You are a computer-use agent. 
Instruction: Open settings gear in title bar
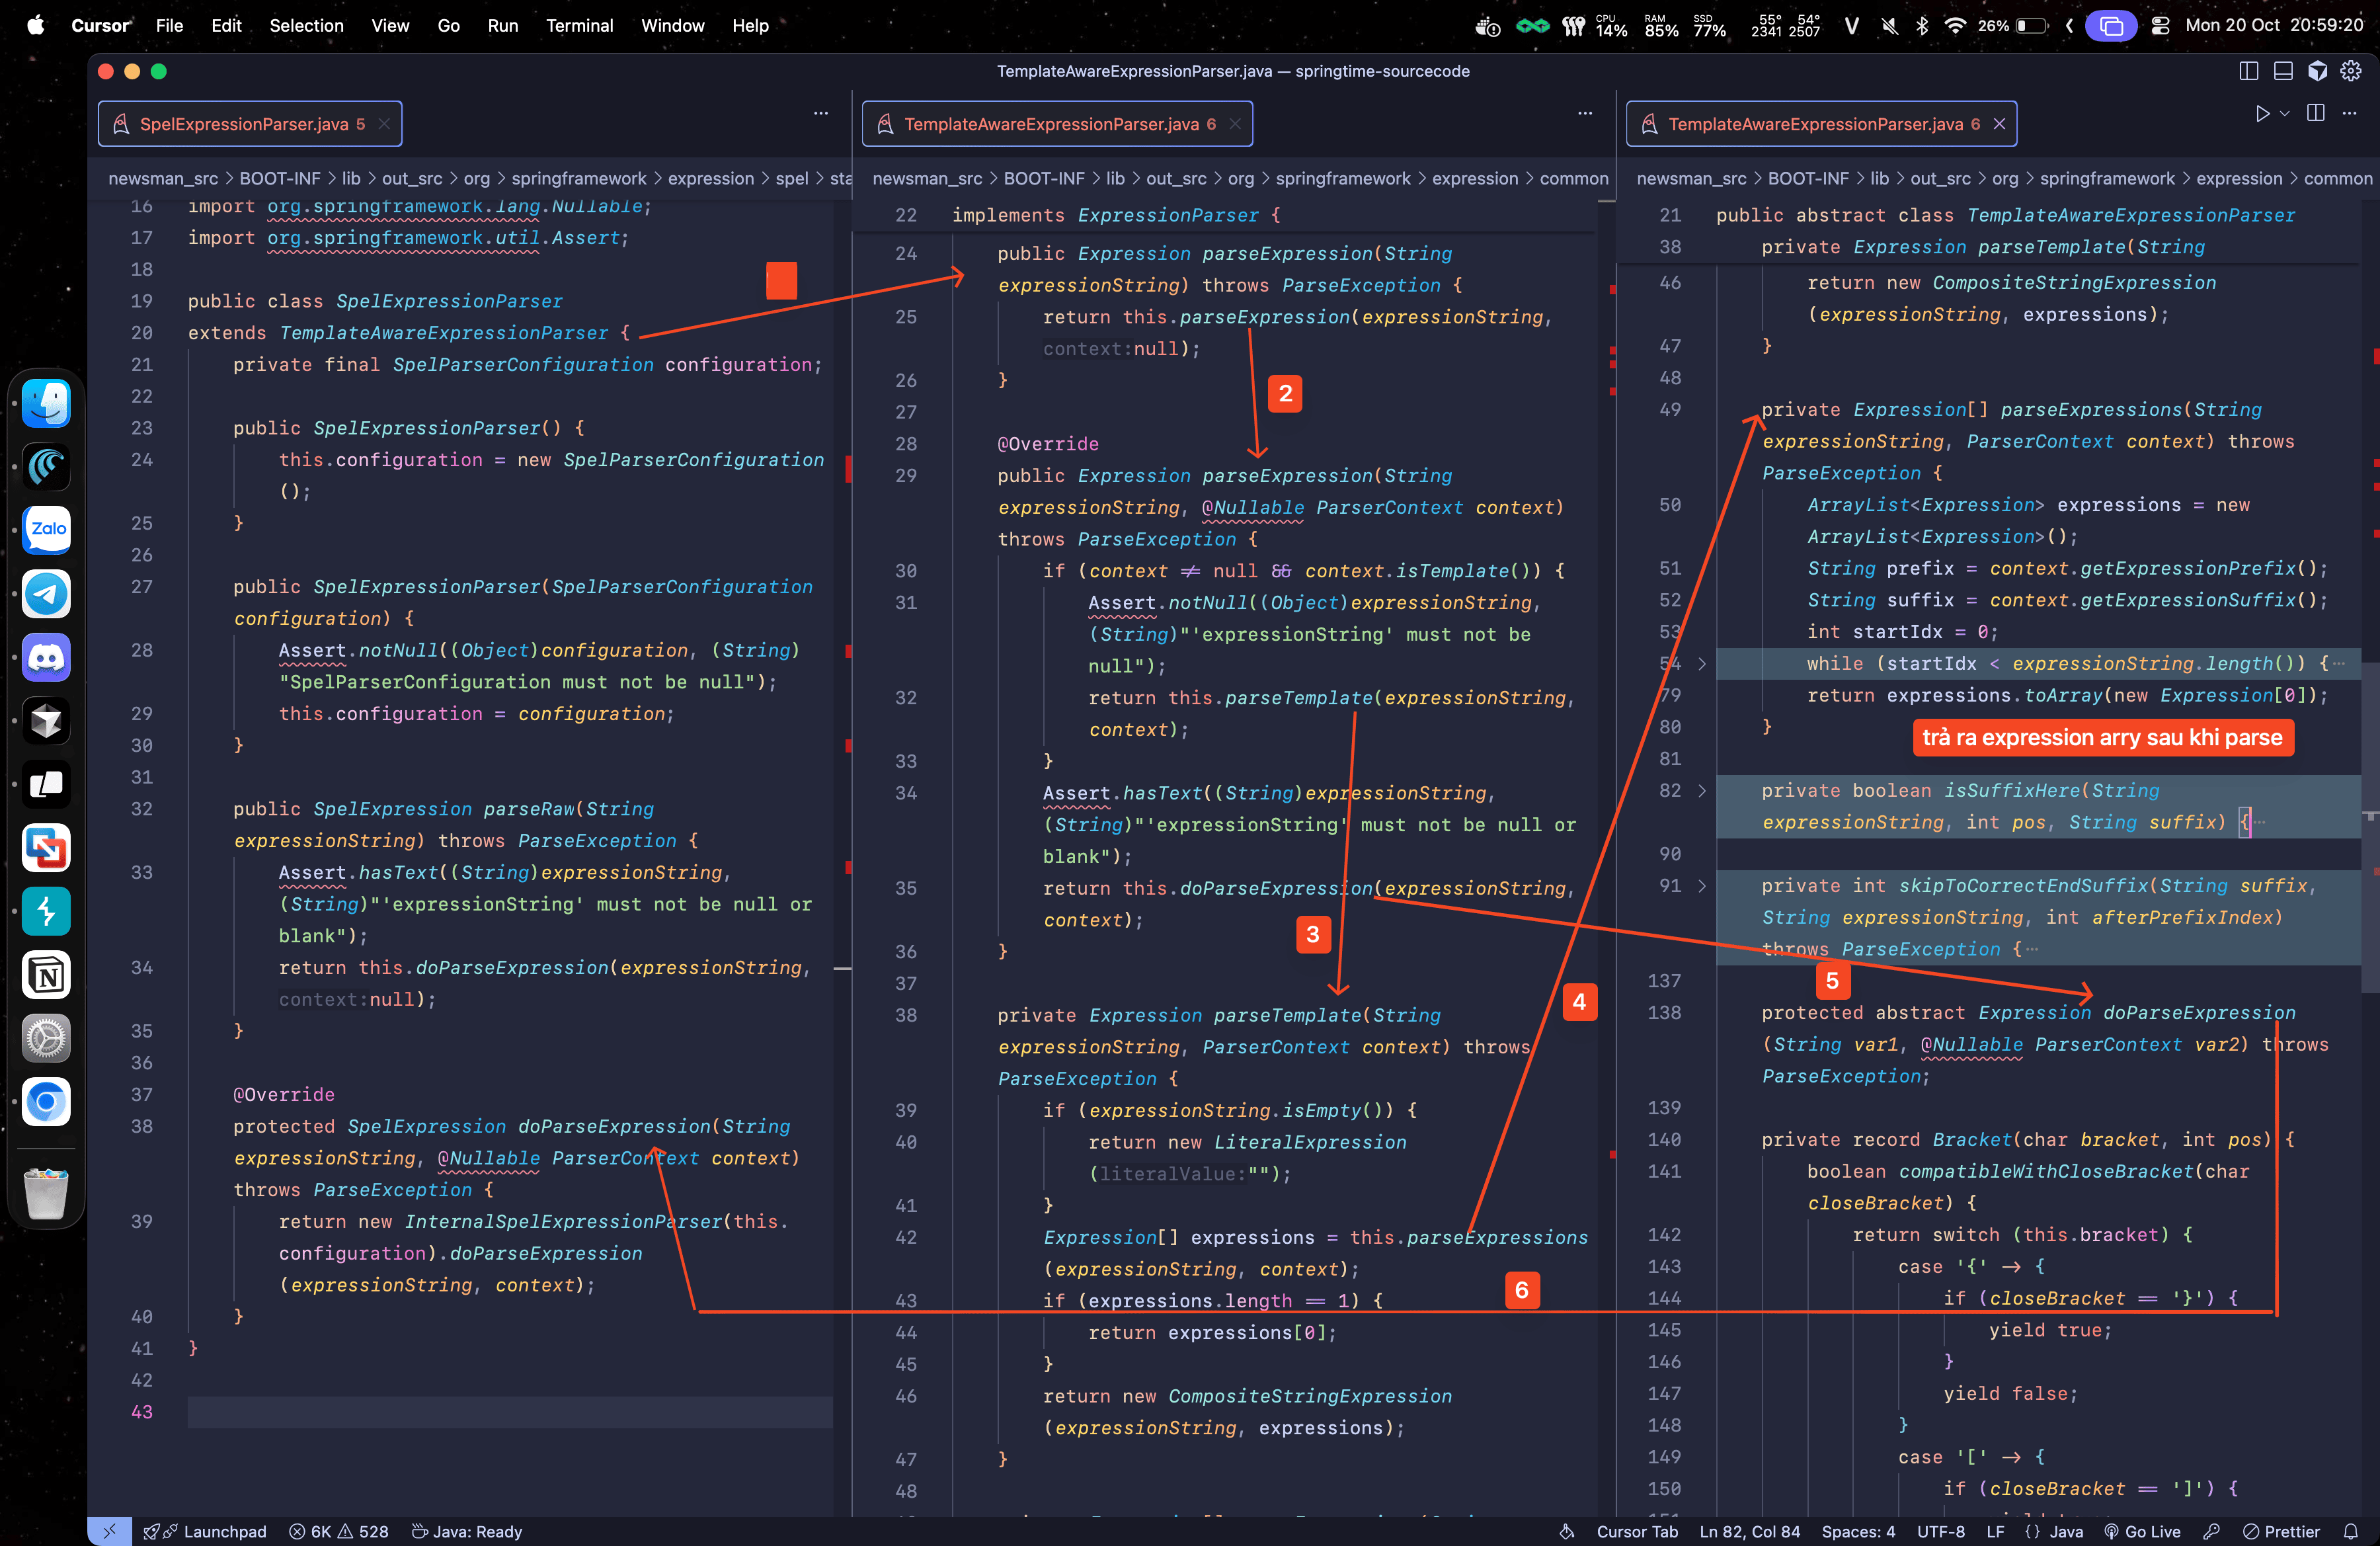[x=2351, y=71]
